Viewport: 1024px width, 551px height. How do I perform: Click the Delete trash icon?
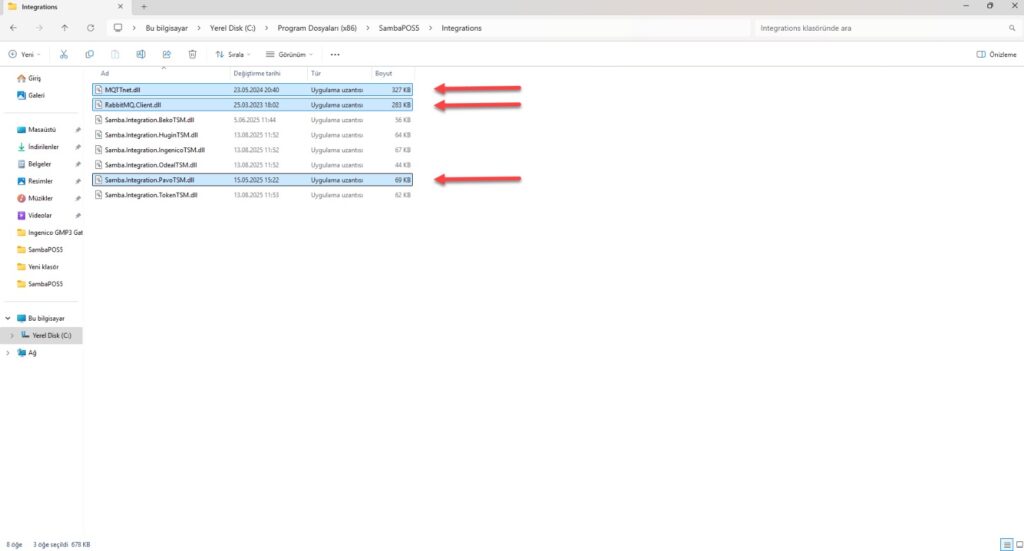point(192,54)
